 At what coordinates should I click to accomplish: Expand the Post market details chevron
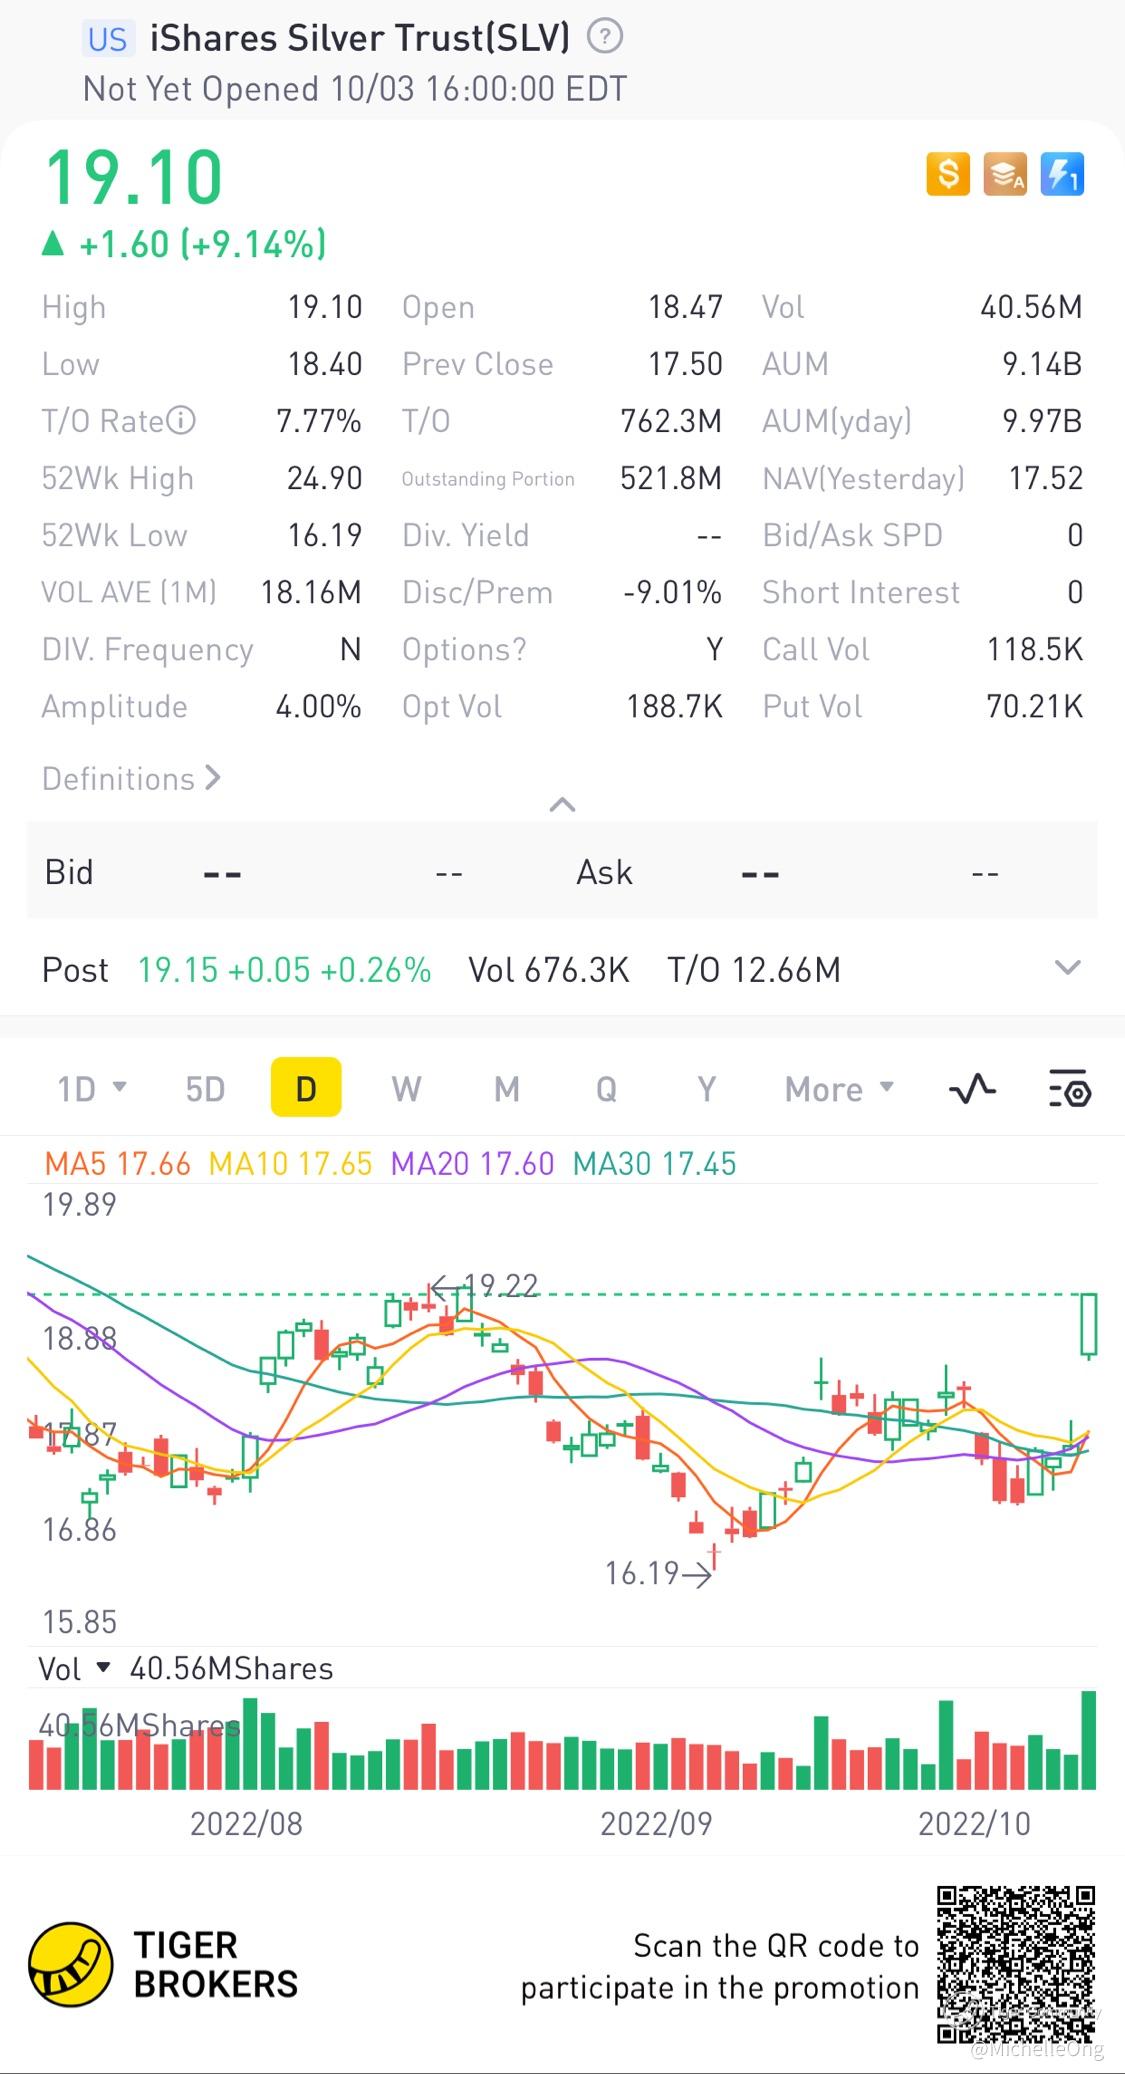[x=1068, y=967]
